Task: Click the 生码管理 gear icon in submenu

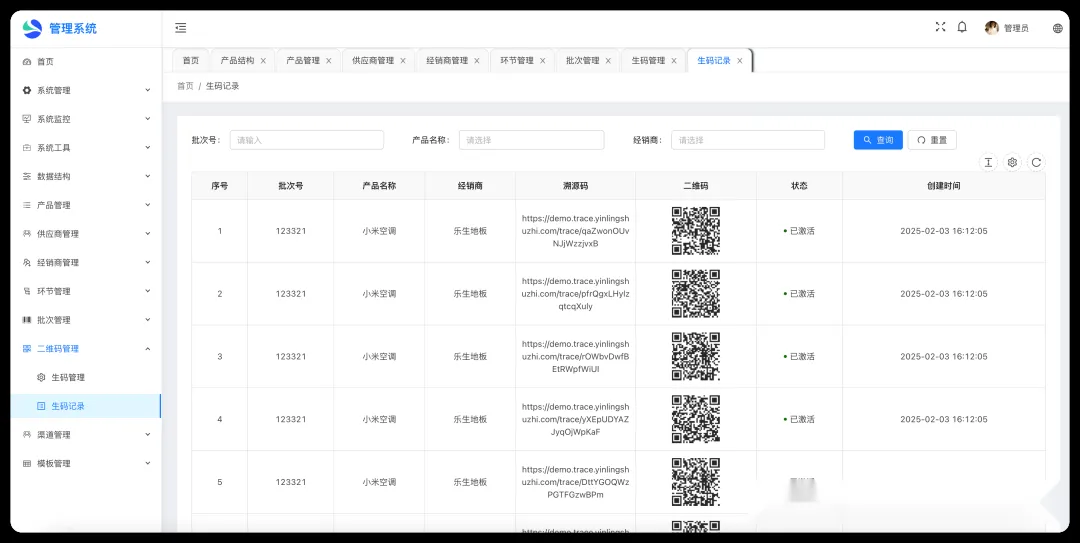Action: click(x=41, y=378)
